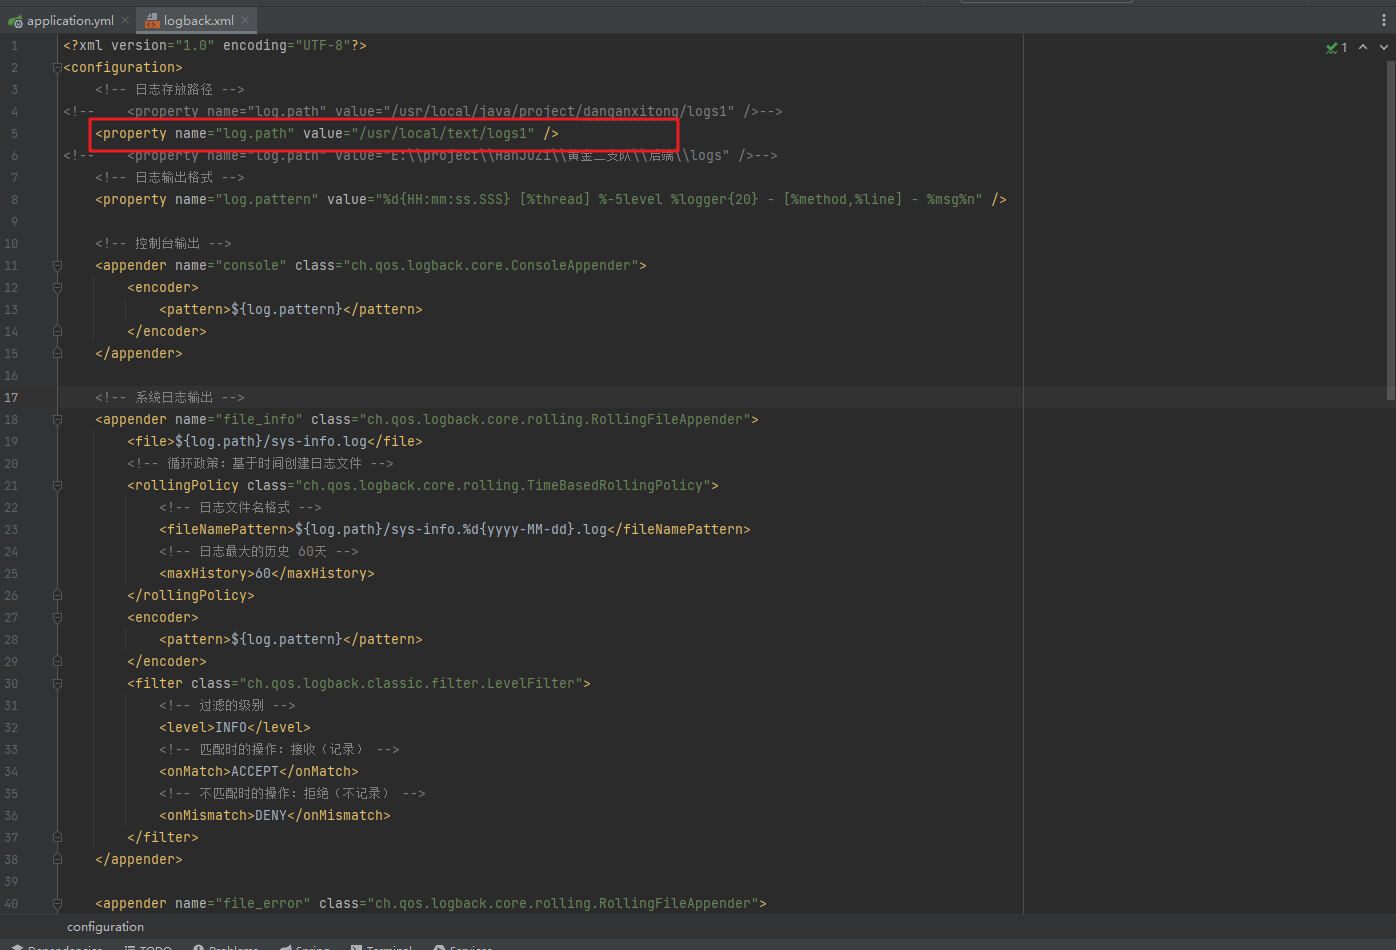Click the ConsoleAppender class name
This screenshot has height=950, width=1396.
click(490, 266)
